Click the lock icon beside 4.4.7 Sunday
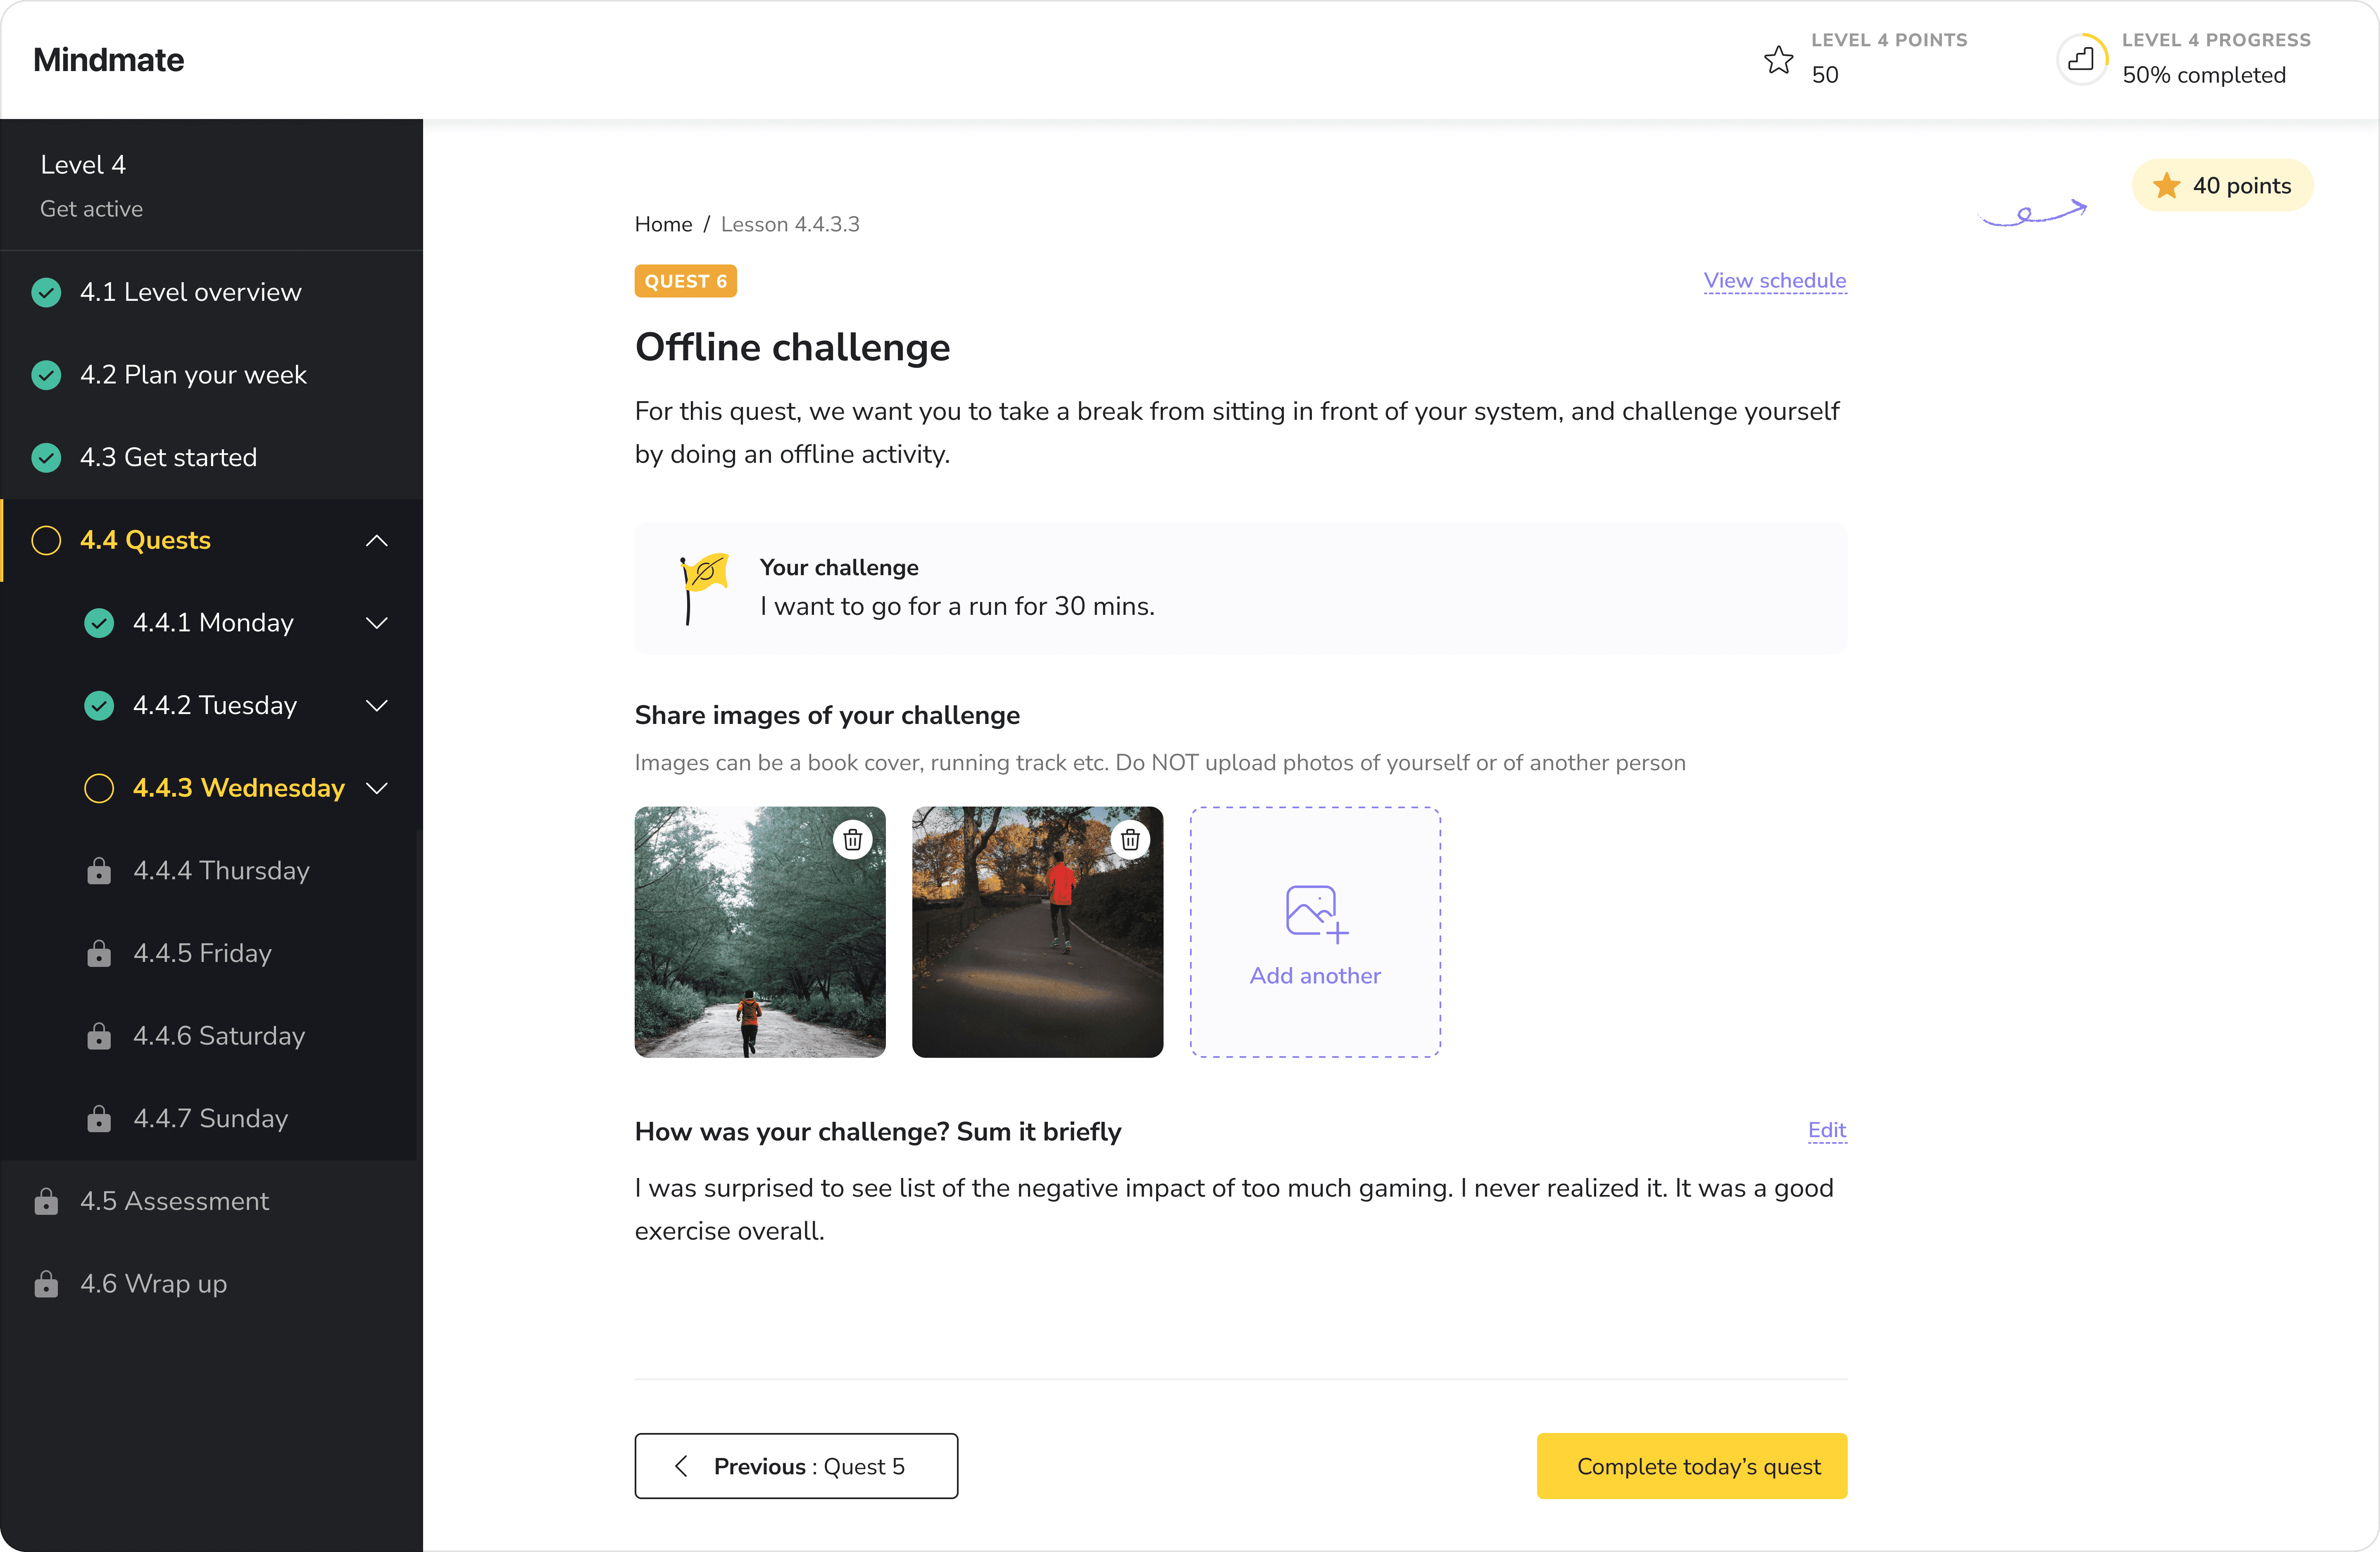Screen dimensions: 2380x1552 (x=99, y=1118)
